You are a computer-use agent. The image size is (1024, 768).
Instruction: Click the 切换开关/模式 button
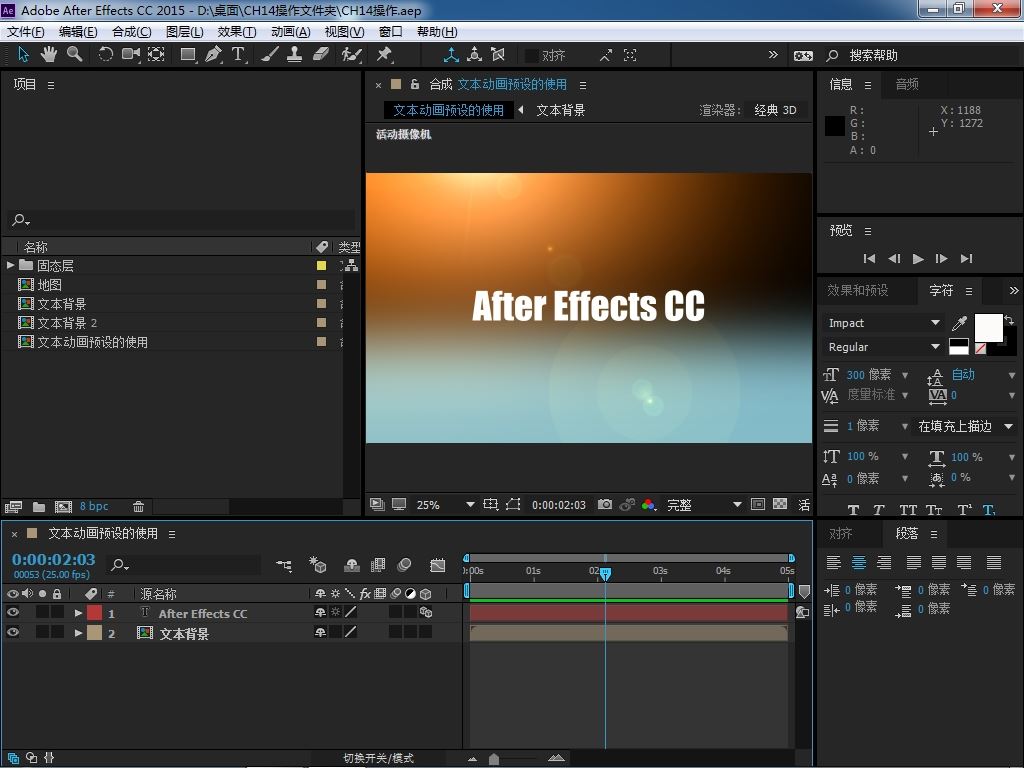point(379,758)
